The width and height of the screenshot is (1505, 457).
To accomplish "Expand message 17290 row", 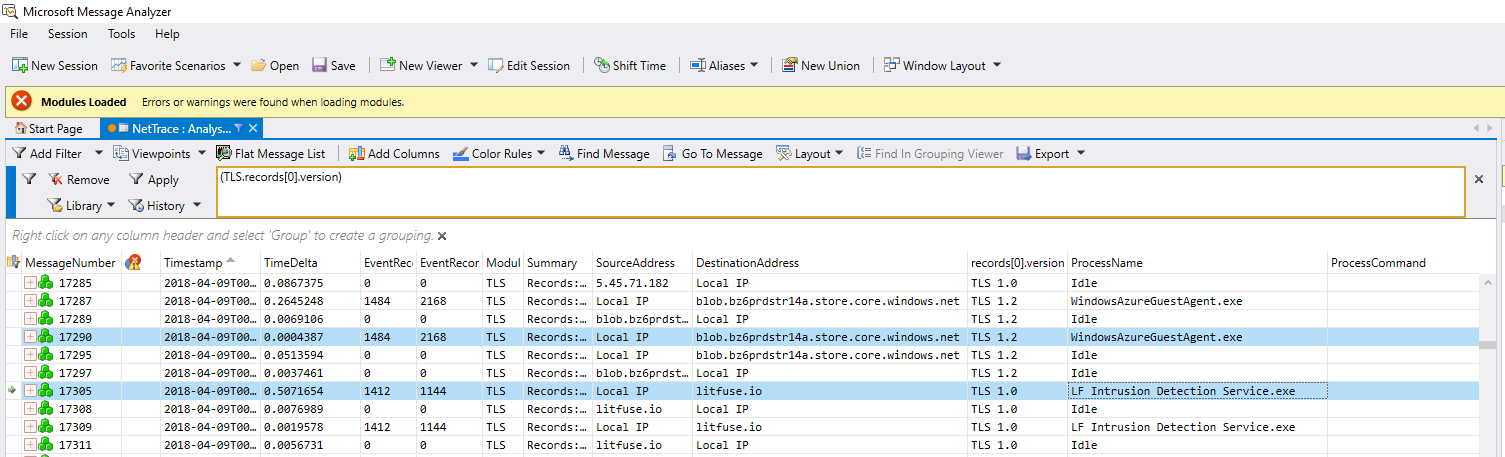I will (30, 337).
